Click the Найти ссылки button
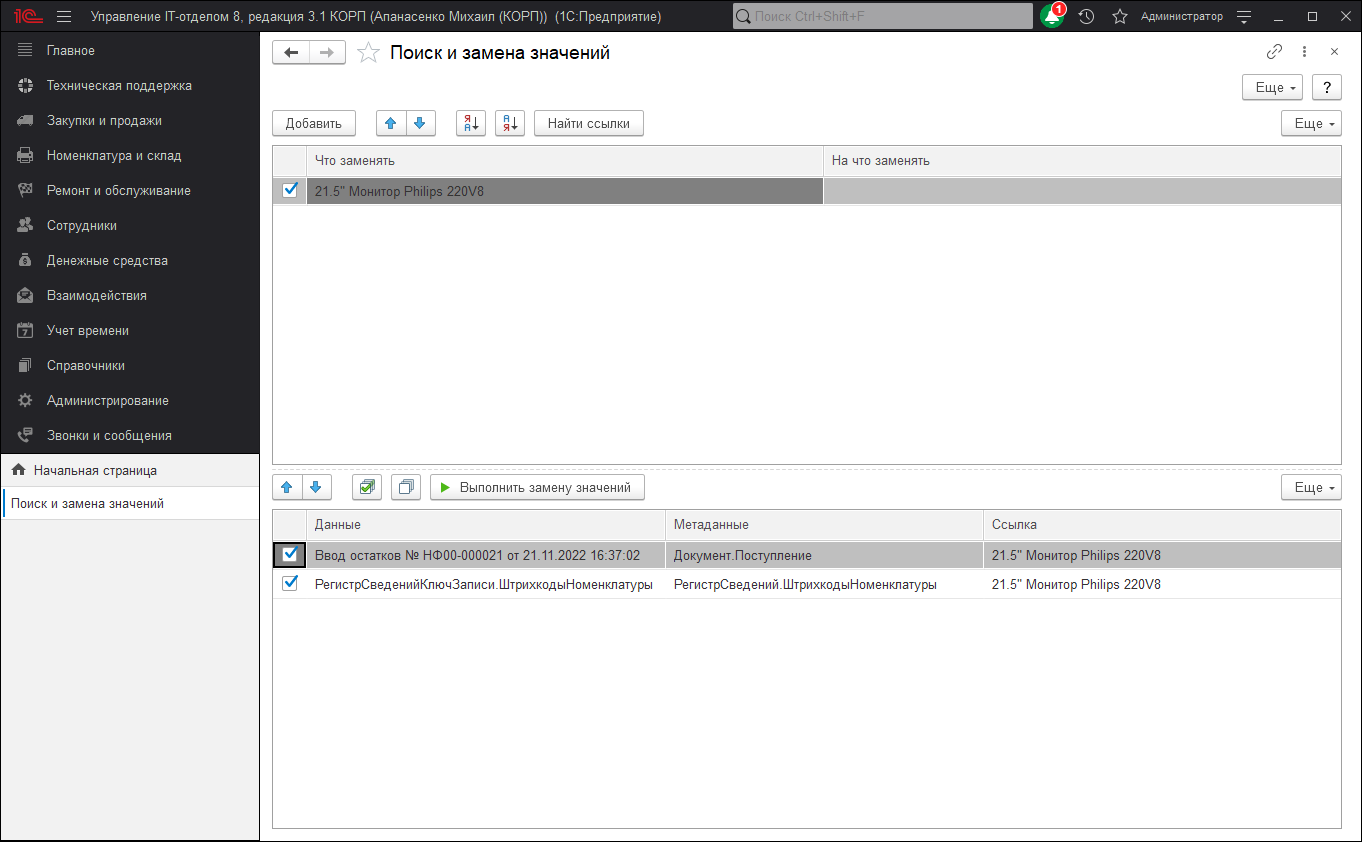 point(588,123)
